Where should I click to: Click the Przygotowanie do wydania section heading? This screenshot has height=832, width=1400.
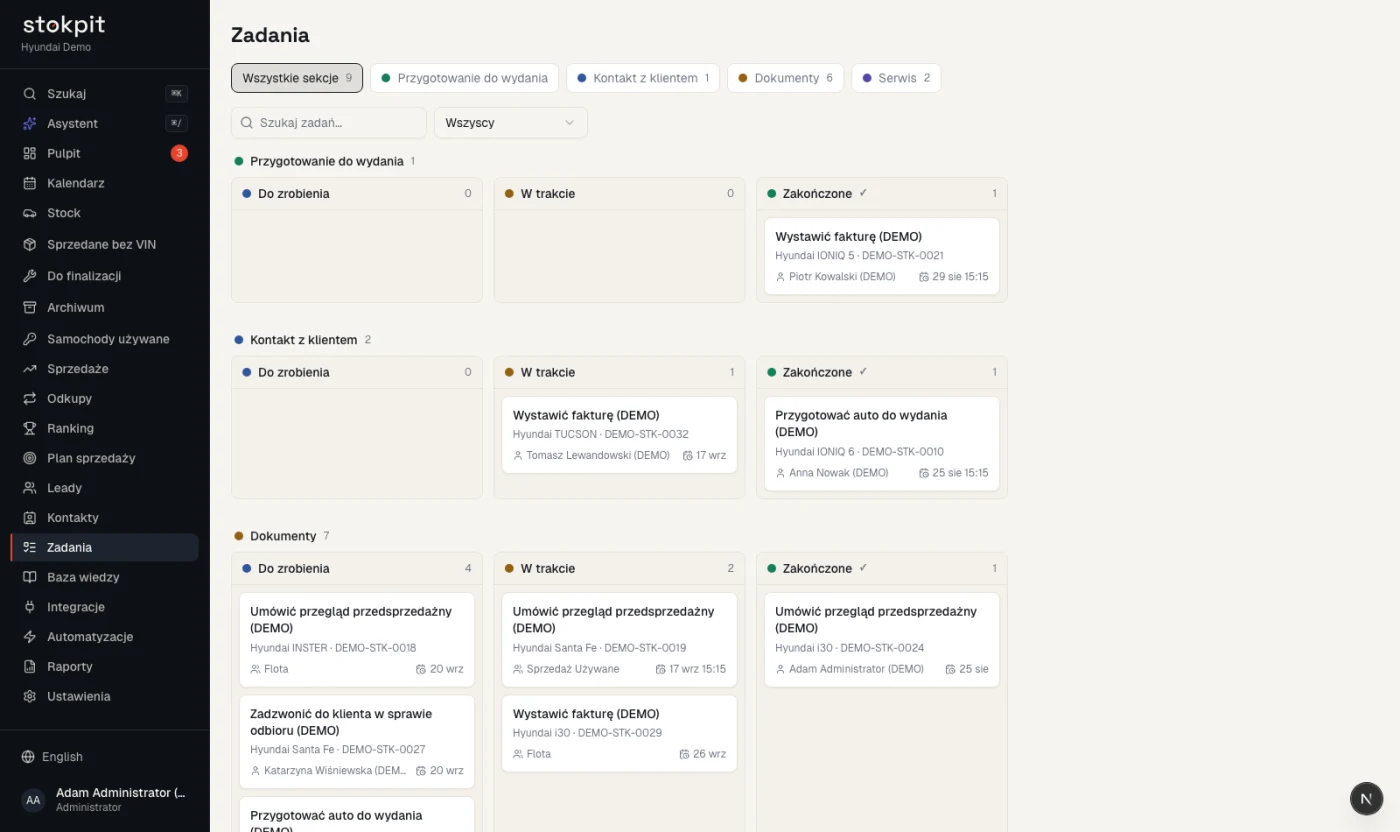[327, 161]
